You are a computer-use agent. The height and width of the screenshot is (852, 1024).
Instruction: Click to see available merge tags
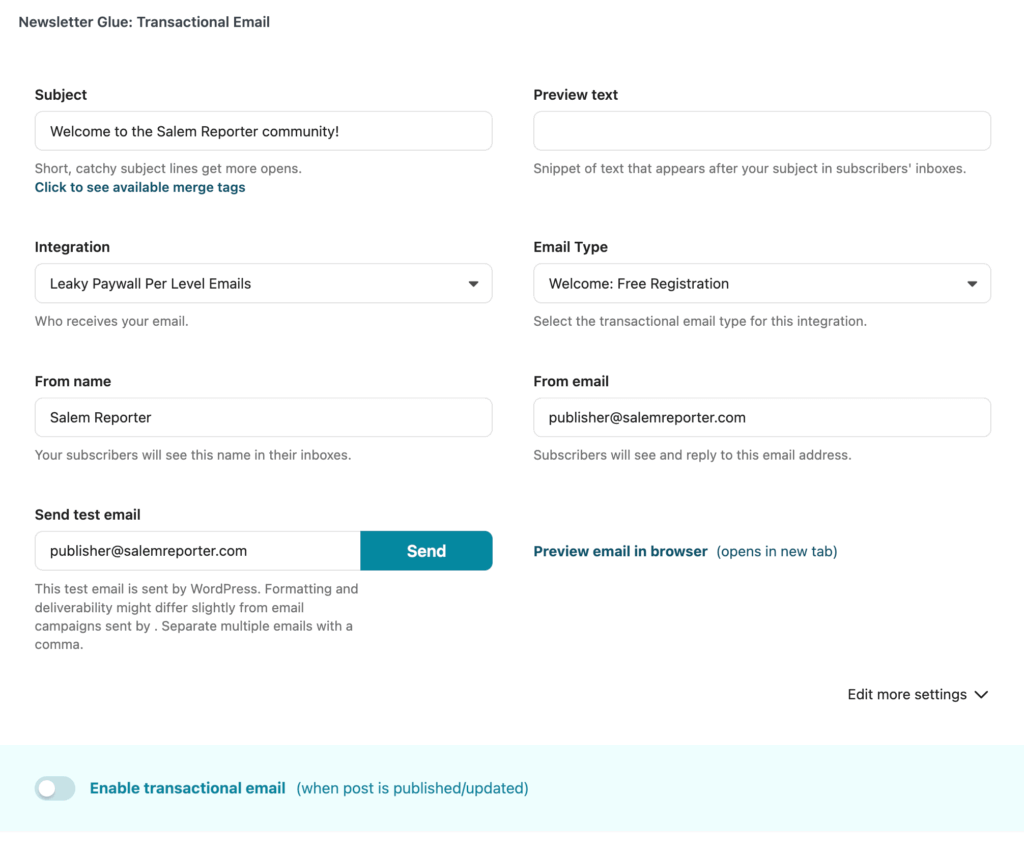tap(140, 187)
